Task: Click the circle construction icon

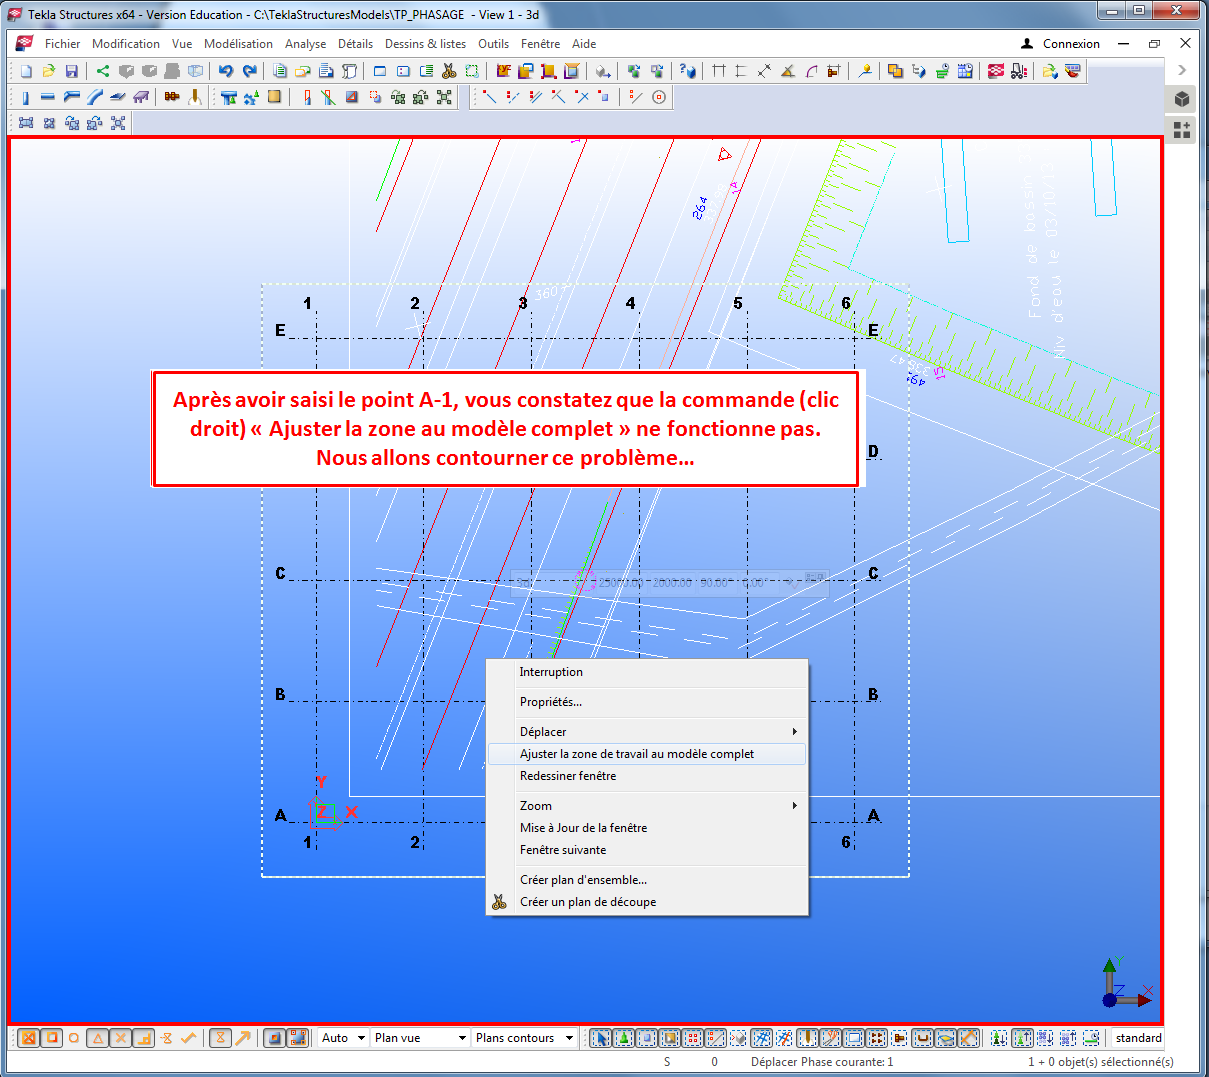Action: click(x=658, y=97)
